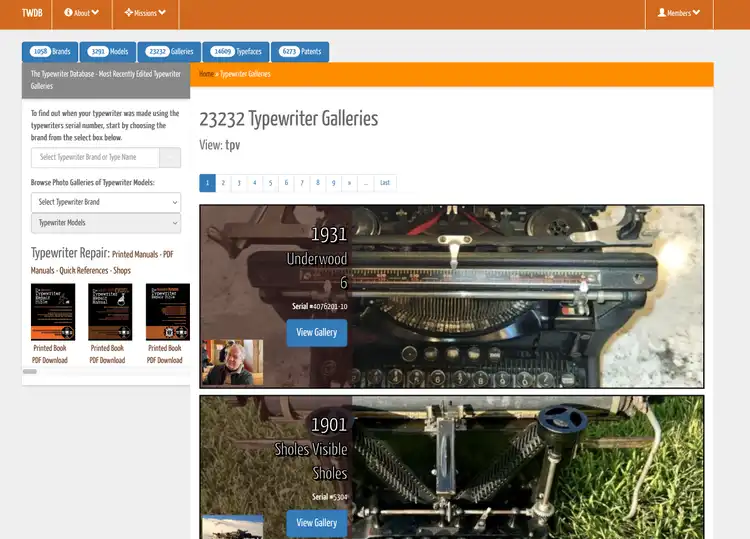Open the Typewriter Models dropdown
This screenshot has width=750, height=539.
pos(106,223)
